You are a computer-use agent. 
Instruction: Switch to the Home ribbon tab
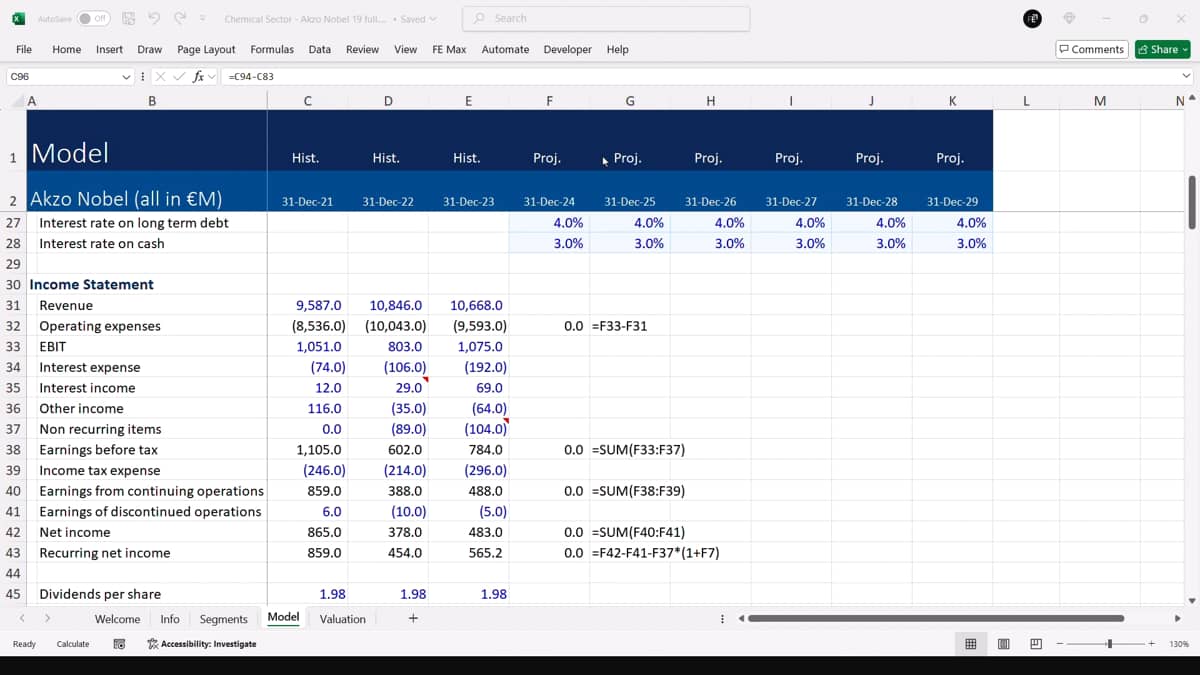[x=67, y=49]
